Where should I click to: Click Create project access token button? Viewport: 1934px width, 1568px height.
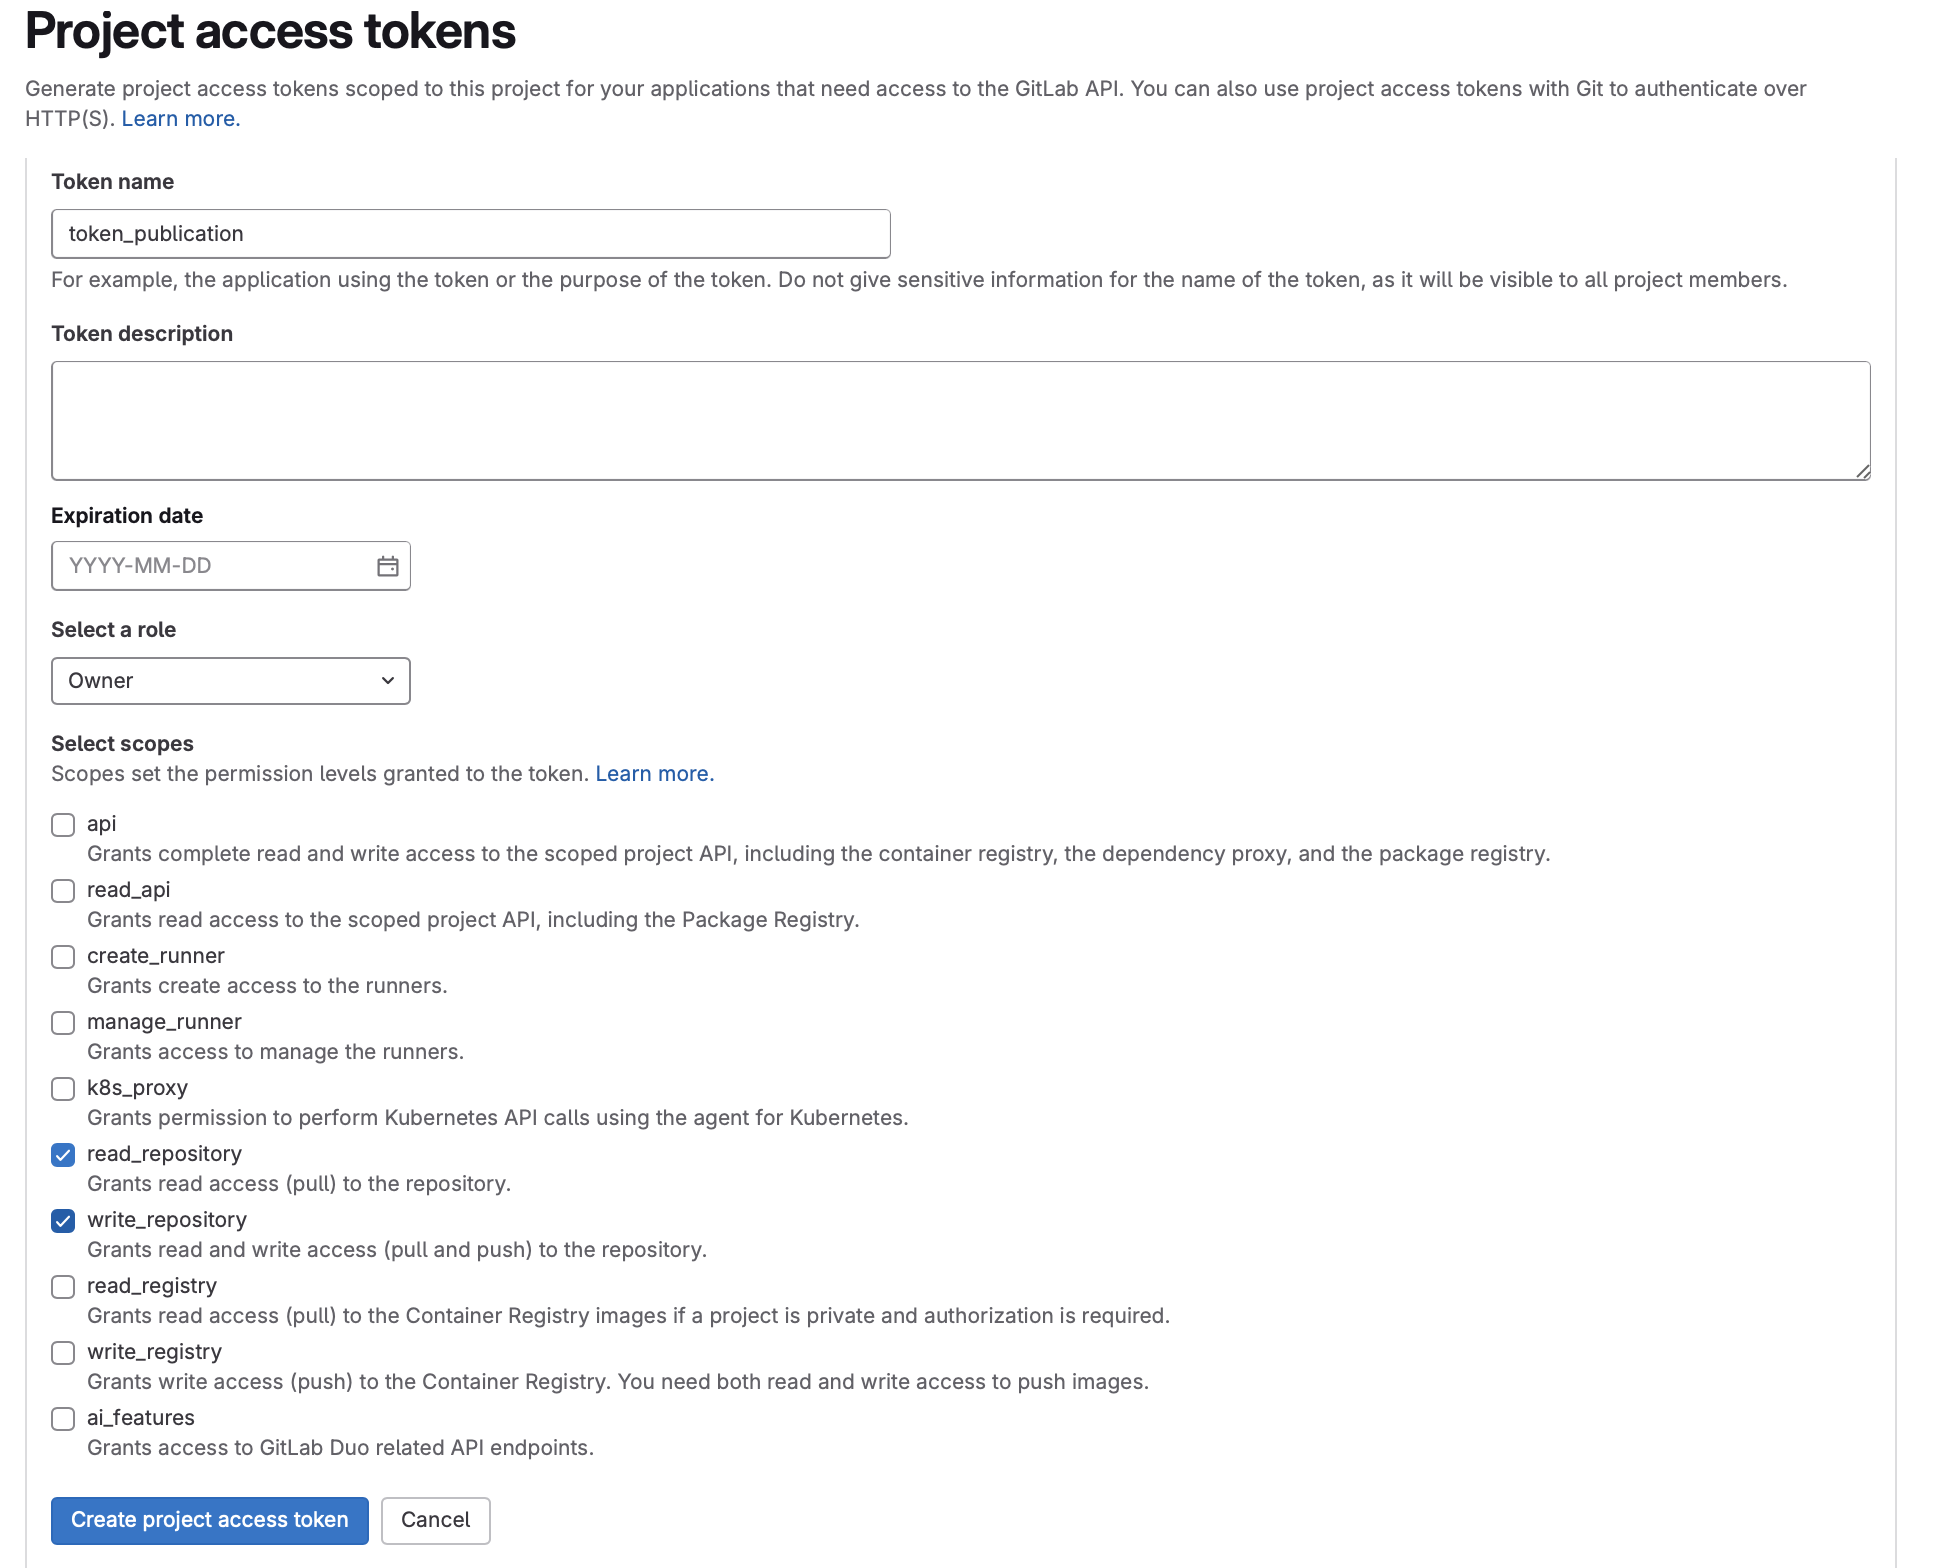click(210, 1520)
